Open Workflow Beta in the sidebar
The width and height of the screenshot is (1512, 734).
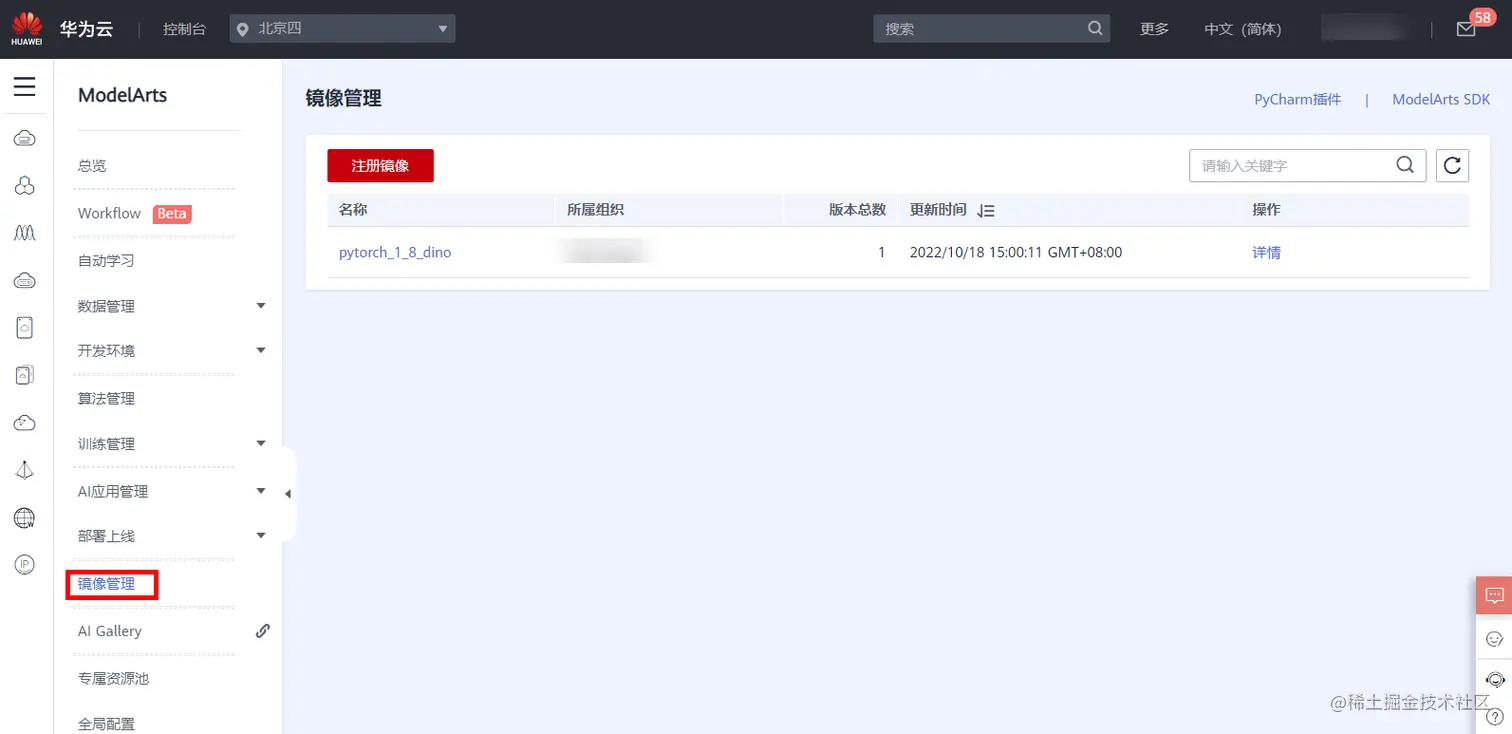coord(133,213)
